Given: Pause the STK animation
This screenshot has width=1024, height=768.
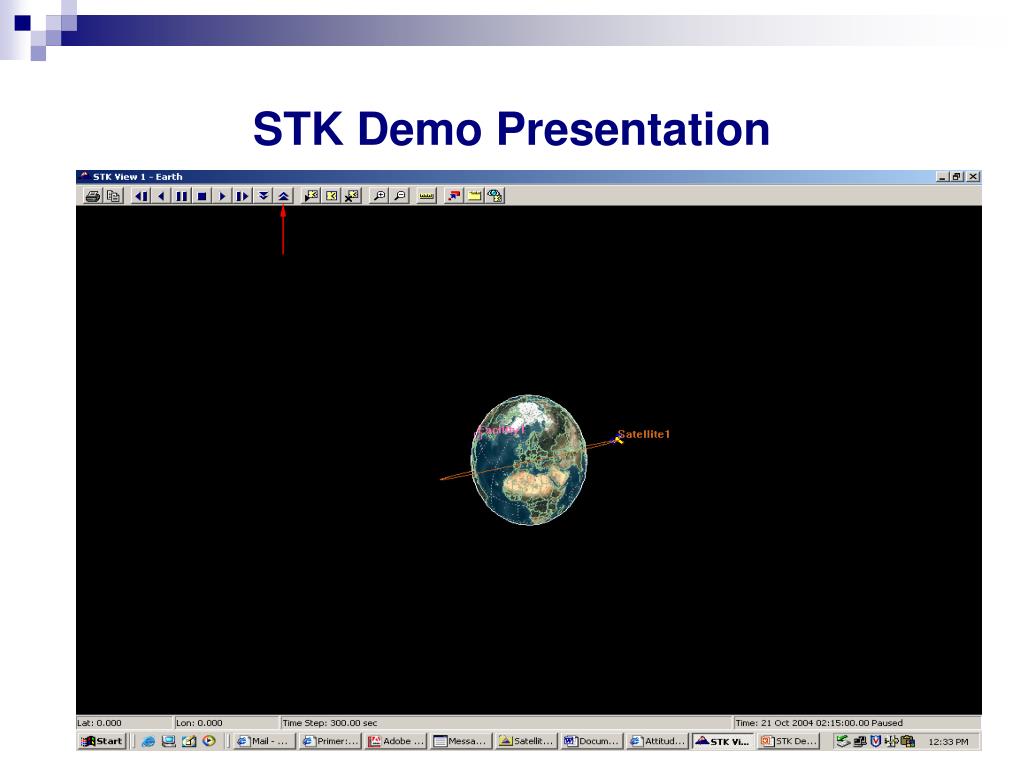Looking at the screenshot, I should pos(182,196).
